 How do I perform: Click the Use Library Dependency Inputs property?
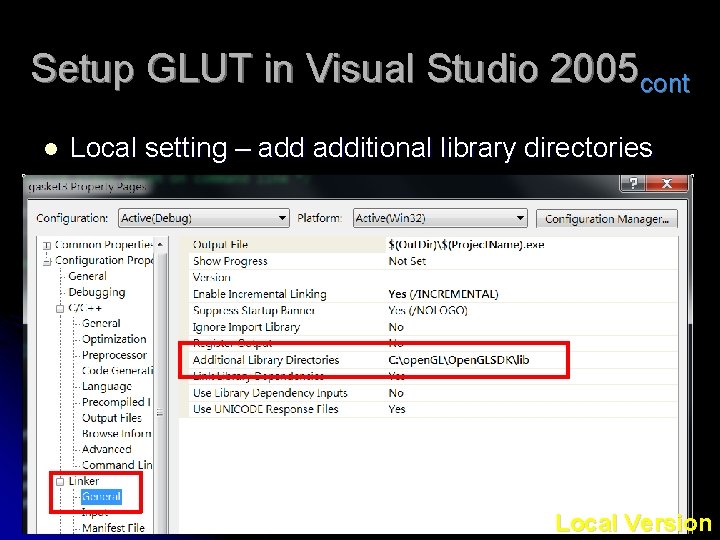270,393
